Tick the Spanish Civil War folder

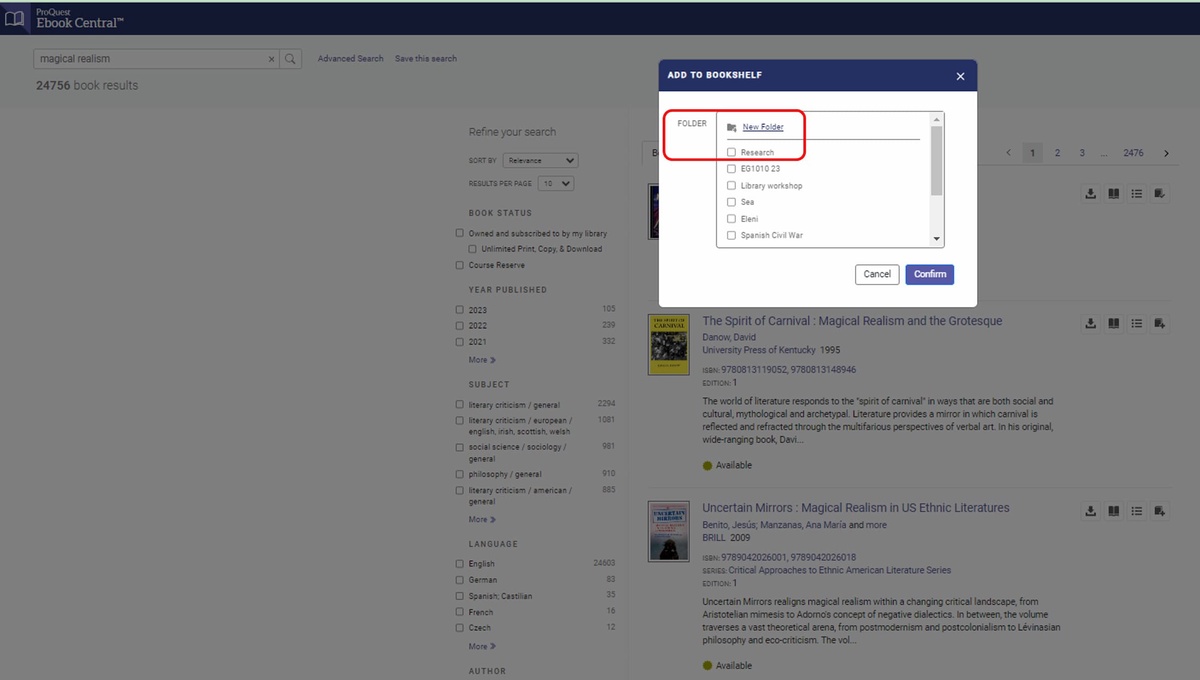tap(731, 236)
